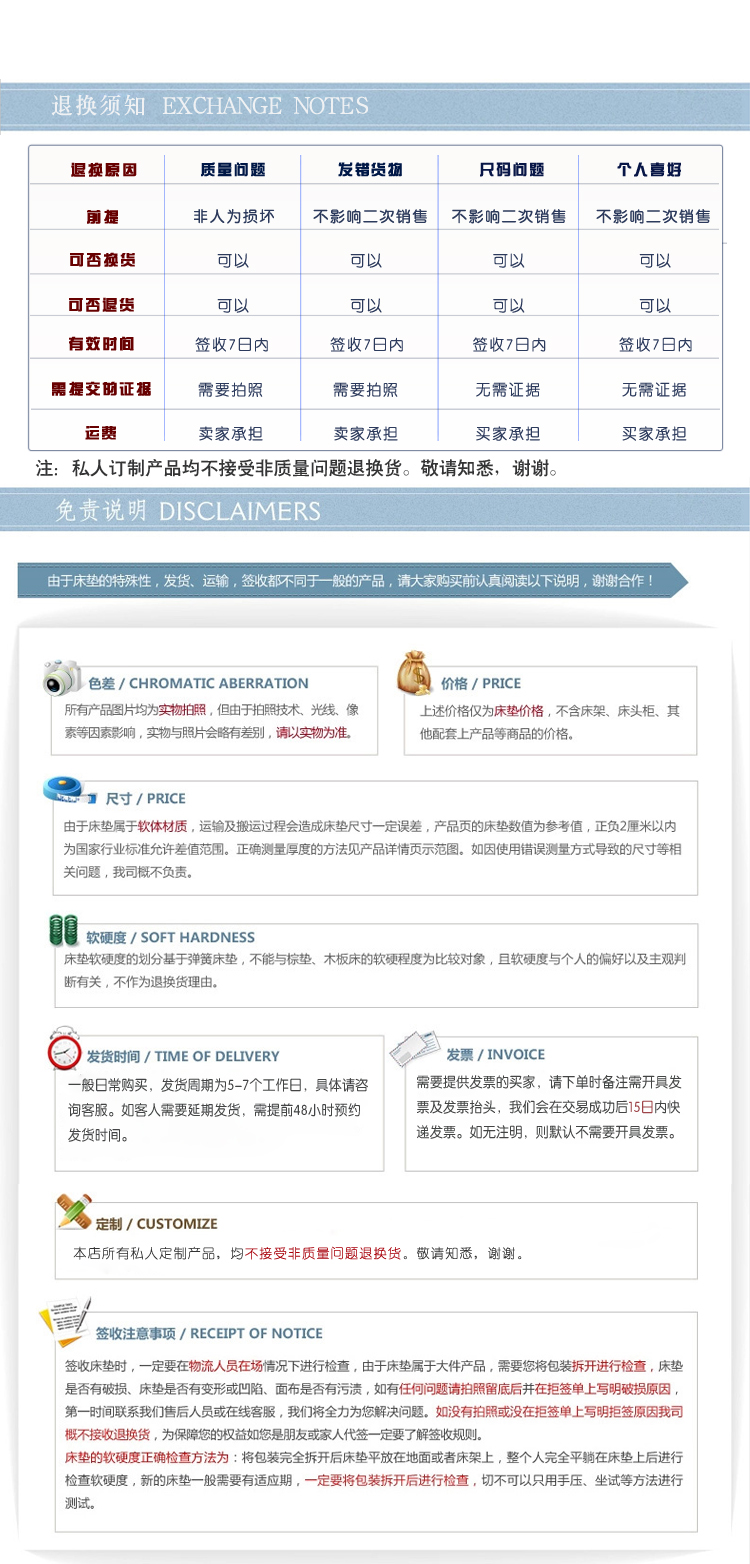Click the pencil and ruler CUSTOMIZE icon

pyautogui.click(x=74, y=1212)
